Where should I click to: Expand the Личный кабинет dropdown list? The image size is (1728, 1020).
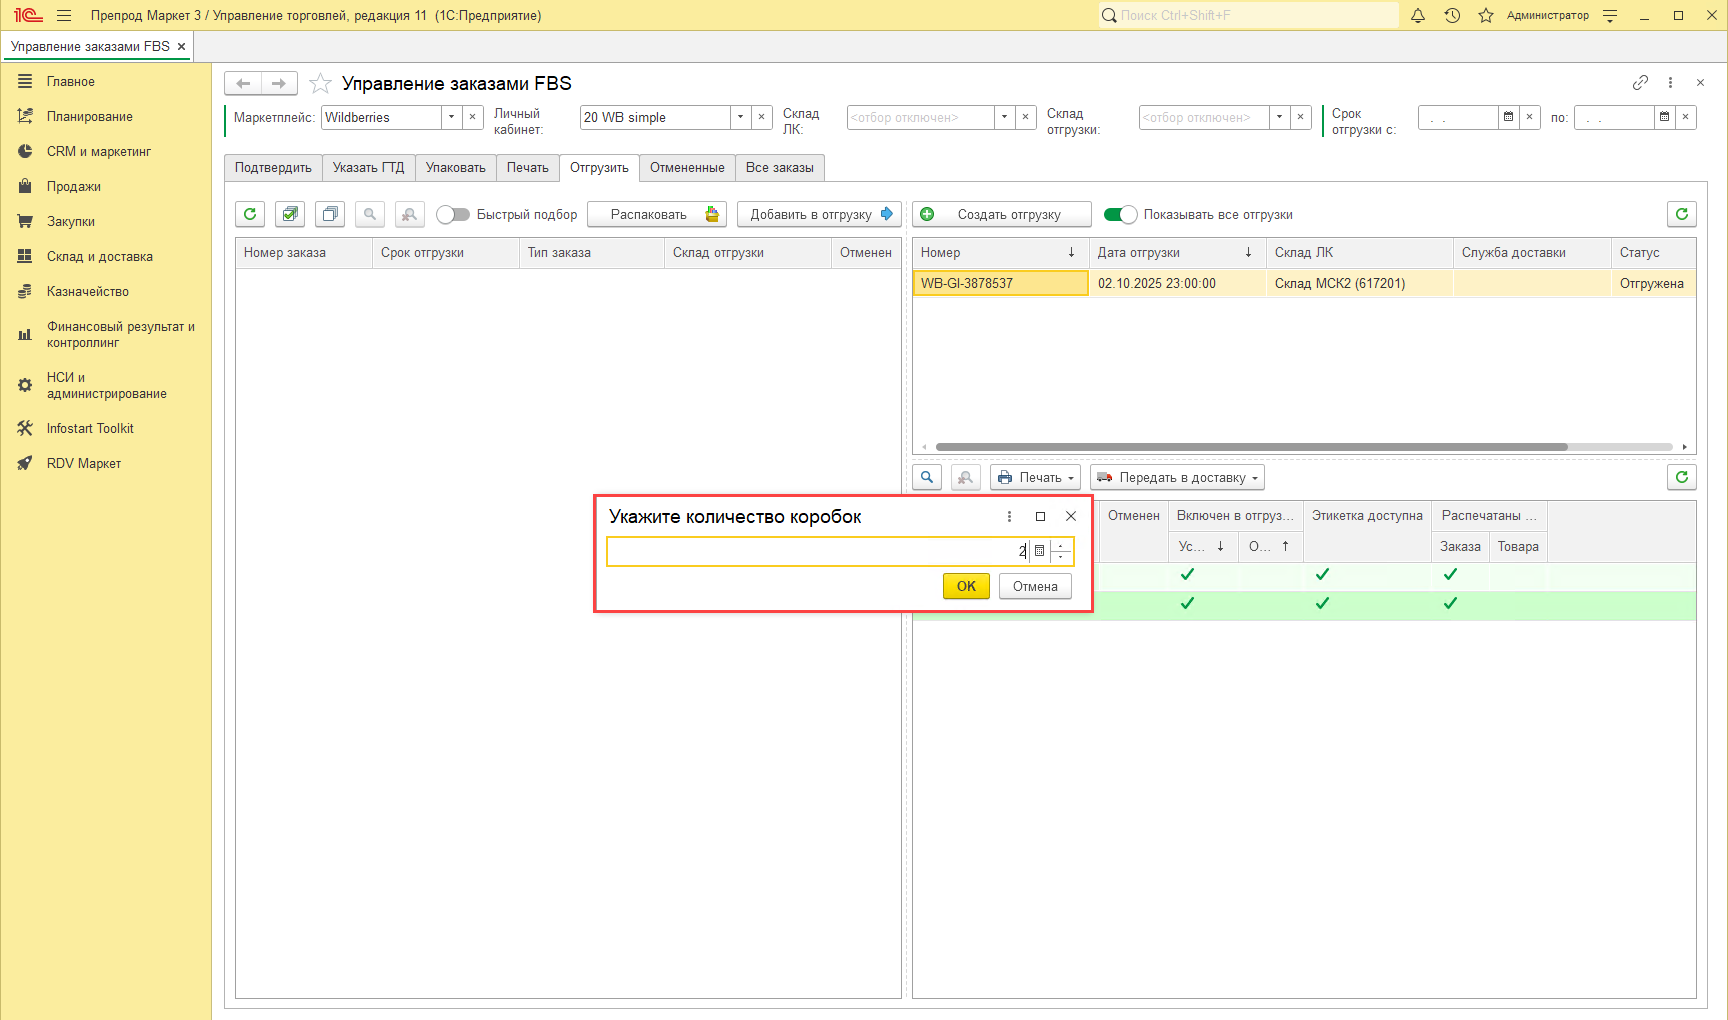click(x=740, y=117)
